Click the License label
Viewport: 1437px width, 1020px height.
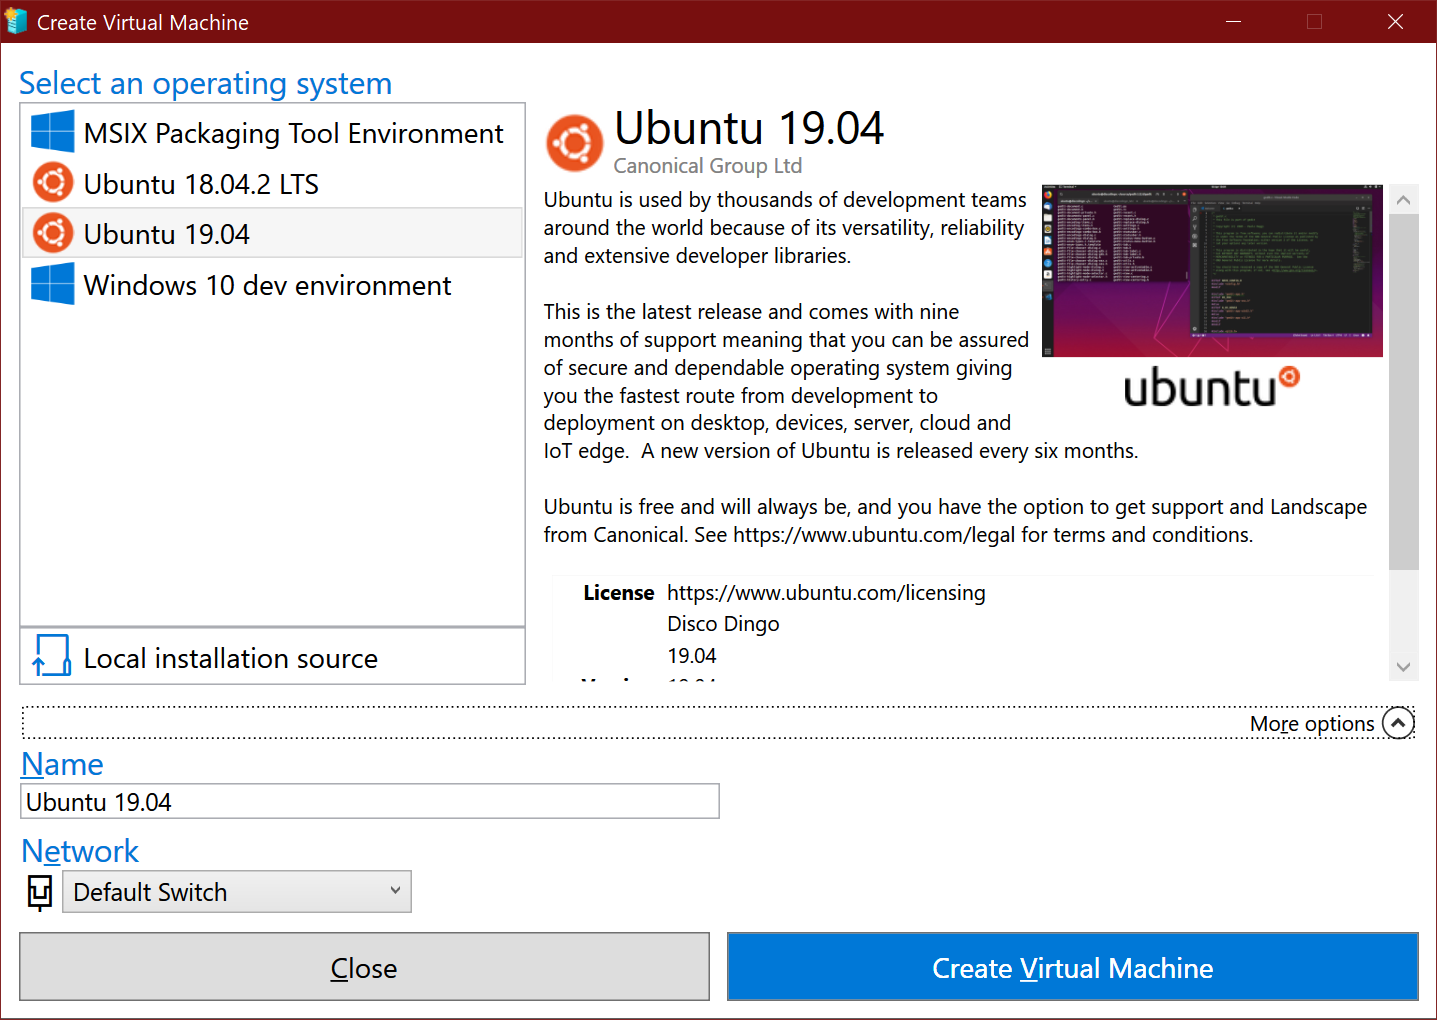(618, 592)
